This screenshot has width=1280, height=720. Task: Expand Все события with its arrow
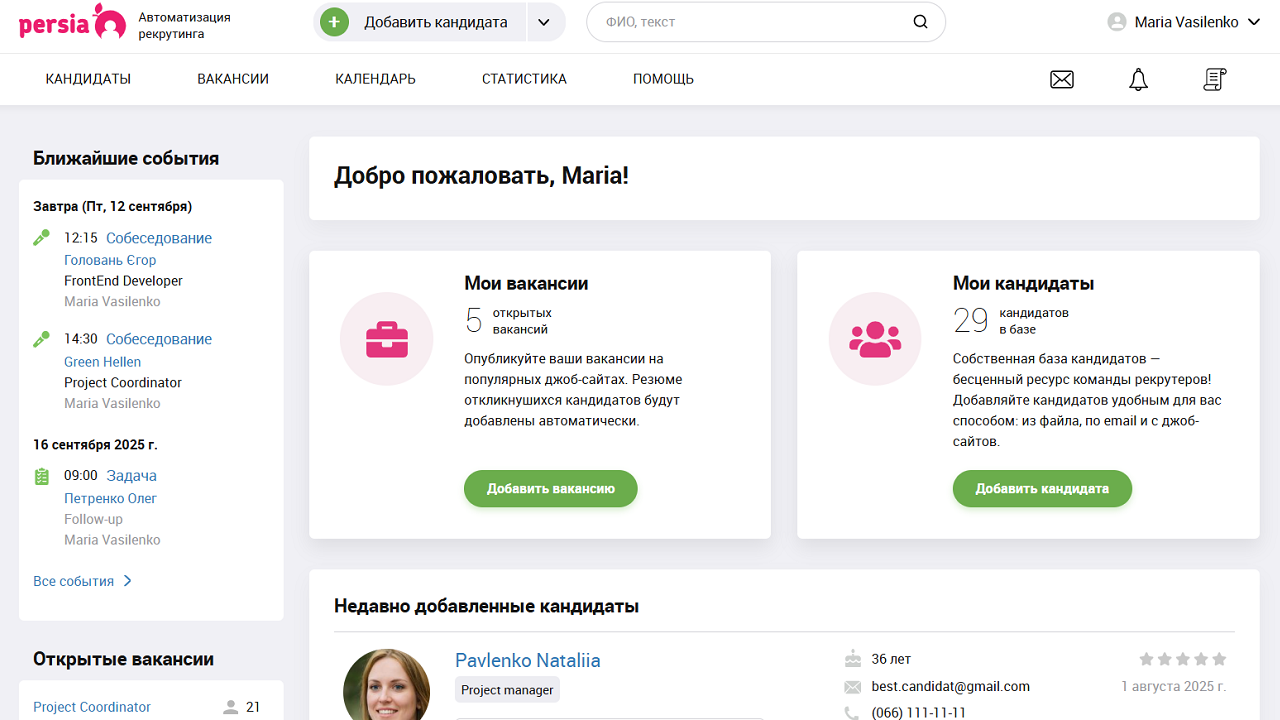pos(126,580)
